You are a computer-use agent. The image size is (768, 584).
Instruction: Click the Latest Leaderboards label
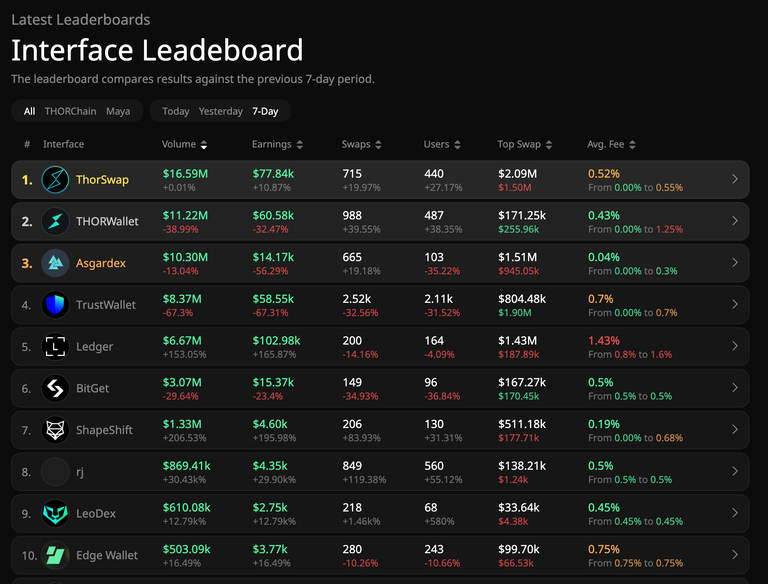point(81,20)
